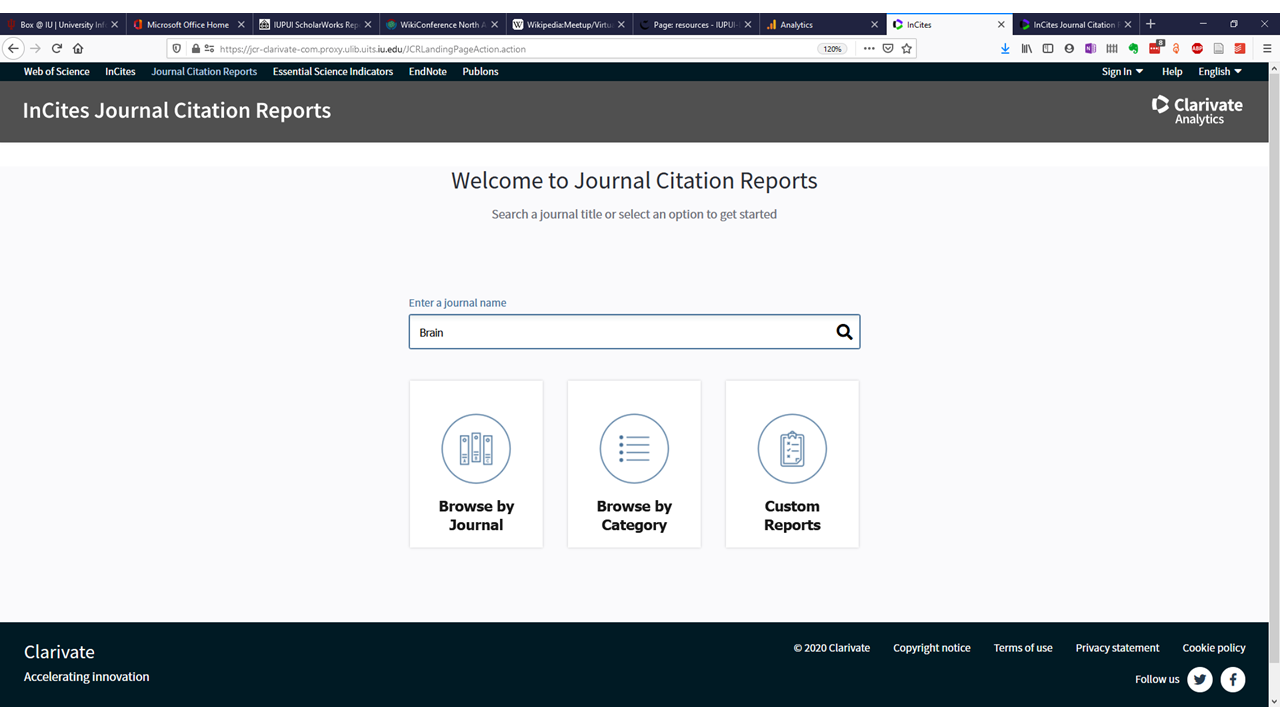This screenshot has width=1280, height=720.
Task: Open the Firefox account avatar icon
Action: click(1069, 48)
